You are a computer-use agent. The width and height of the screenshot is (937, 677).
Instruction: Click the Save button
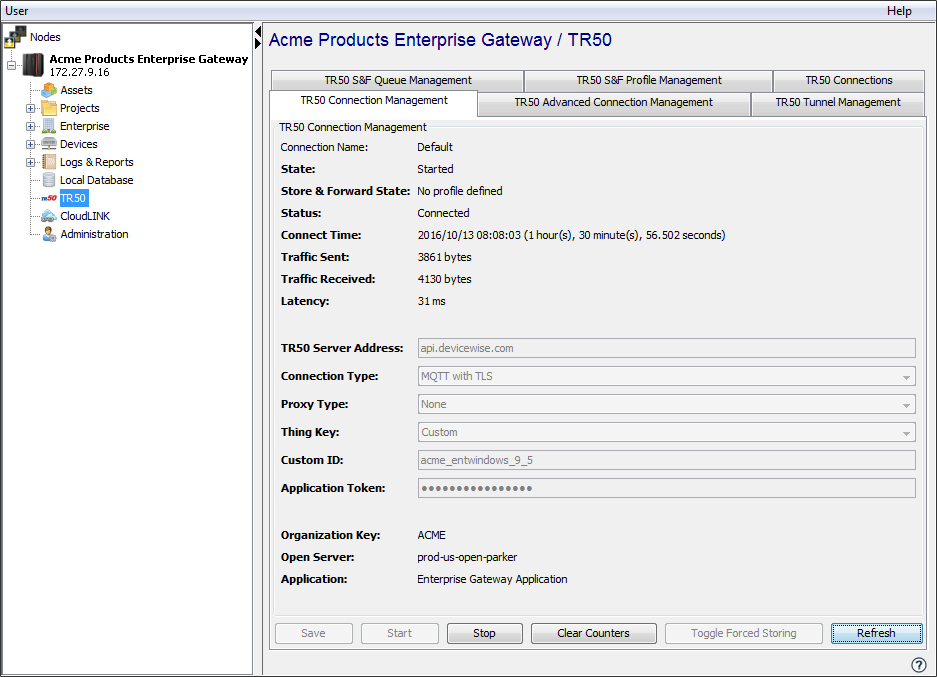click(x=314, y=633)
